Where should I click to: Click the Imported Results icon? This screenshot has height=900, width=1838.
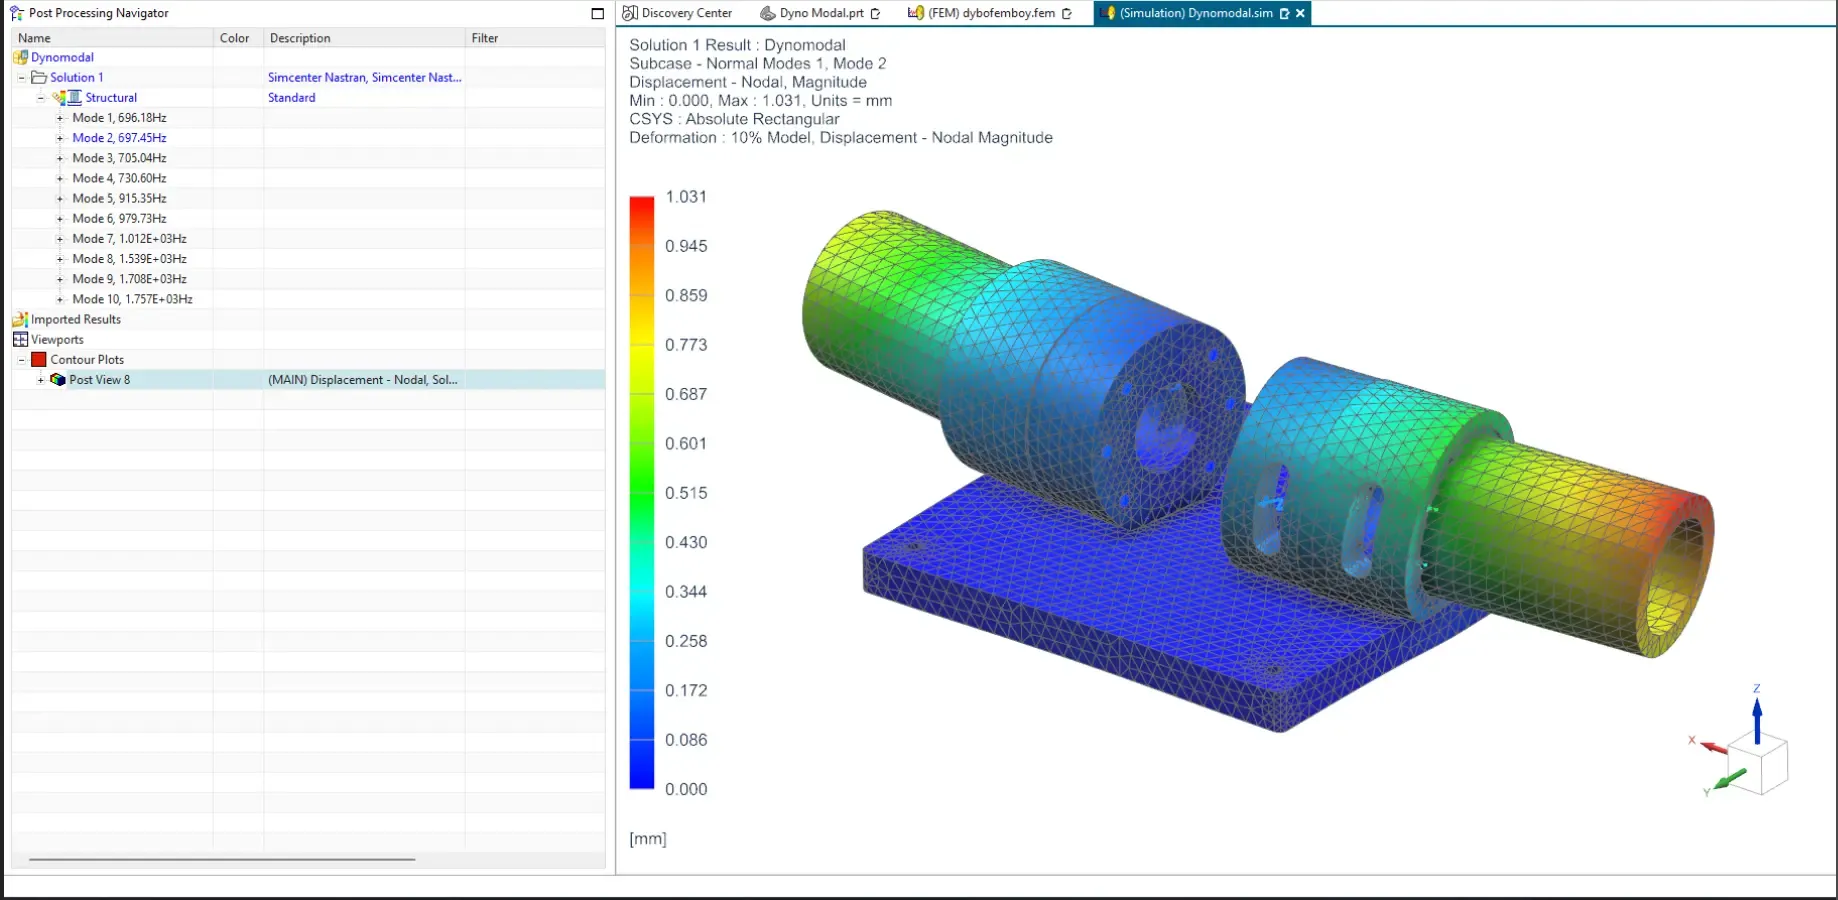(x=20, y=319)
